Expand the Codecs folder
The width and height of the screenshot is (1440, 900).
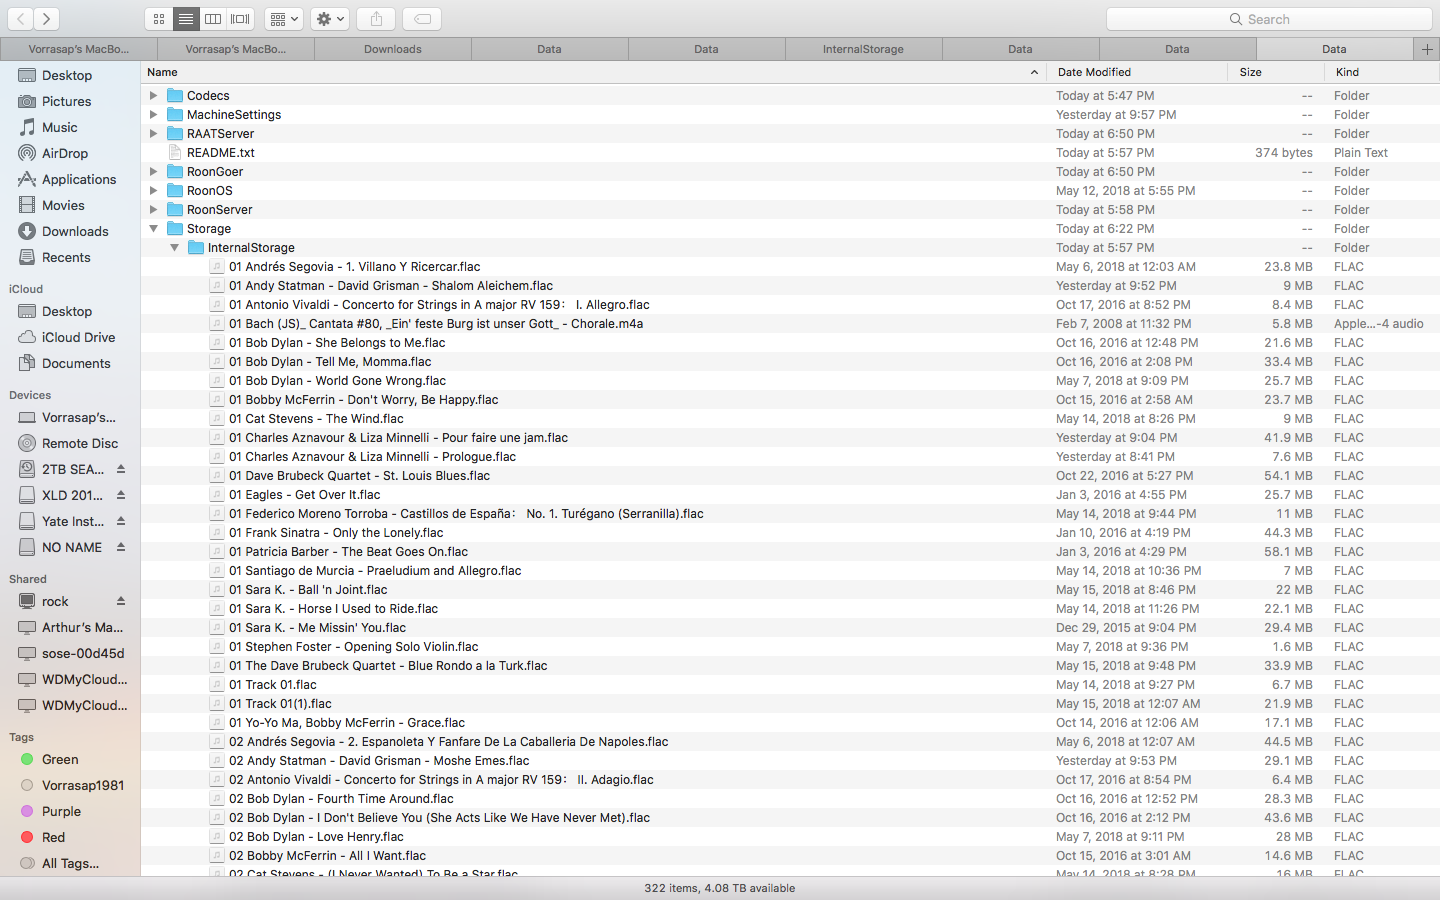coord(153,96)
